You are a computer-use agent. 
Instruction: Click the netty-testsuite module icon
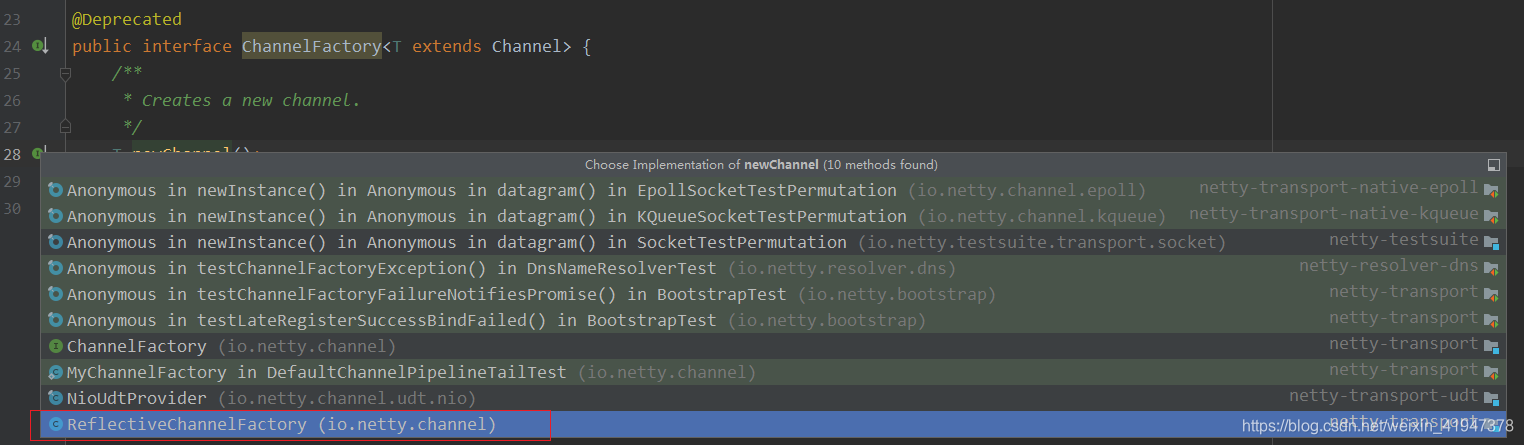(x=1491, y=242)
